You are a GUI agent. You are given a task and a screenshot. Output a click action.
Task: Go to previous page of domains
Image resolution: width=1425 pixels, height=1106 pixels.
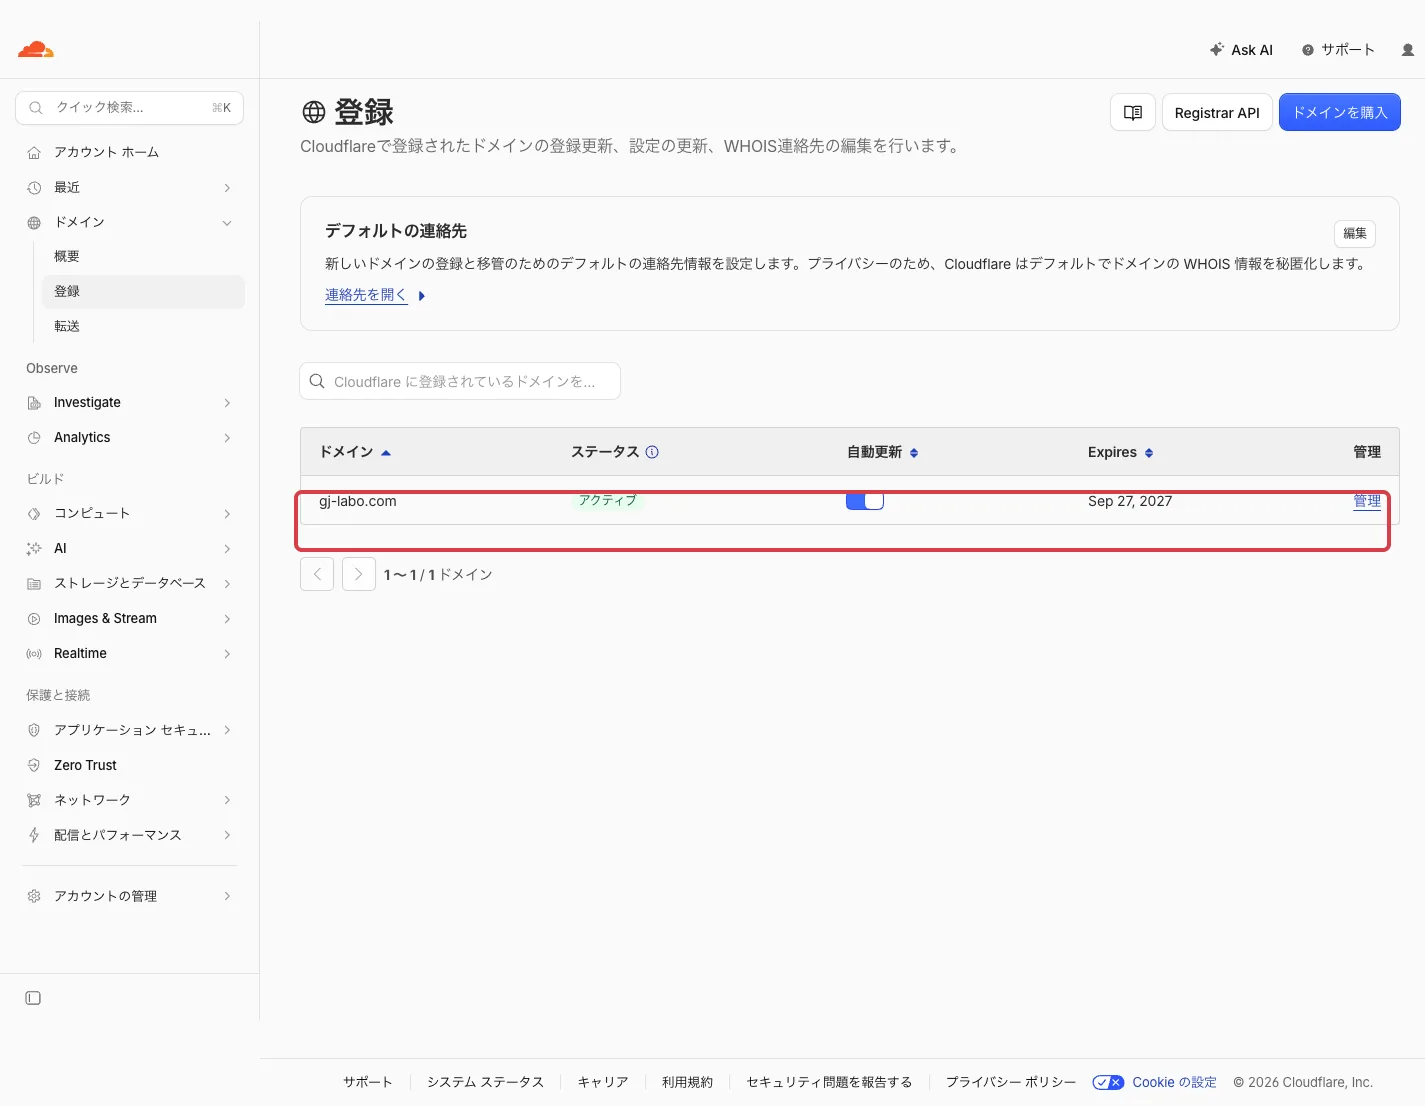tap(317, 574)
